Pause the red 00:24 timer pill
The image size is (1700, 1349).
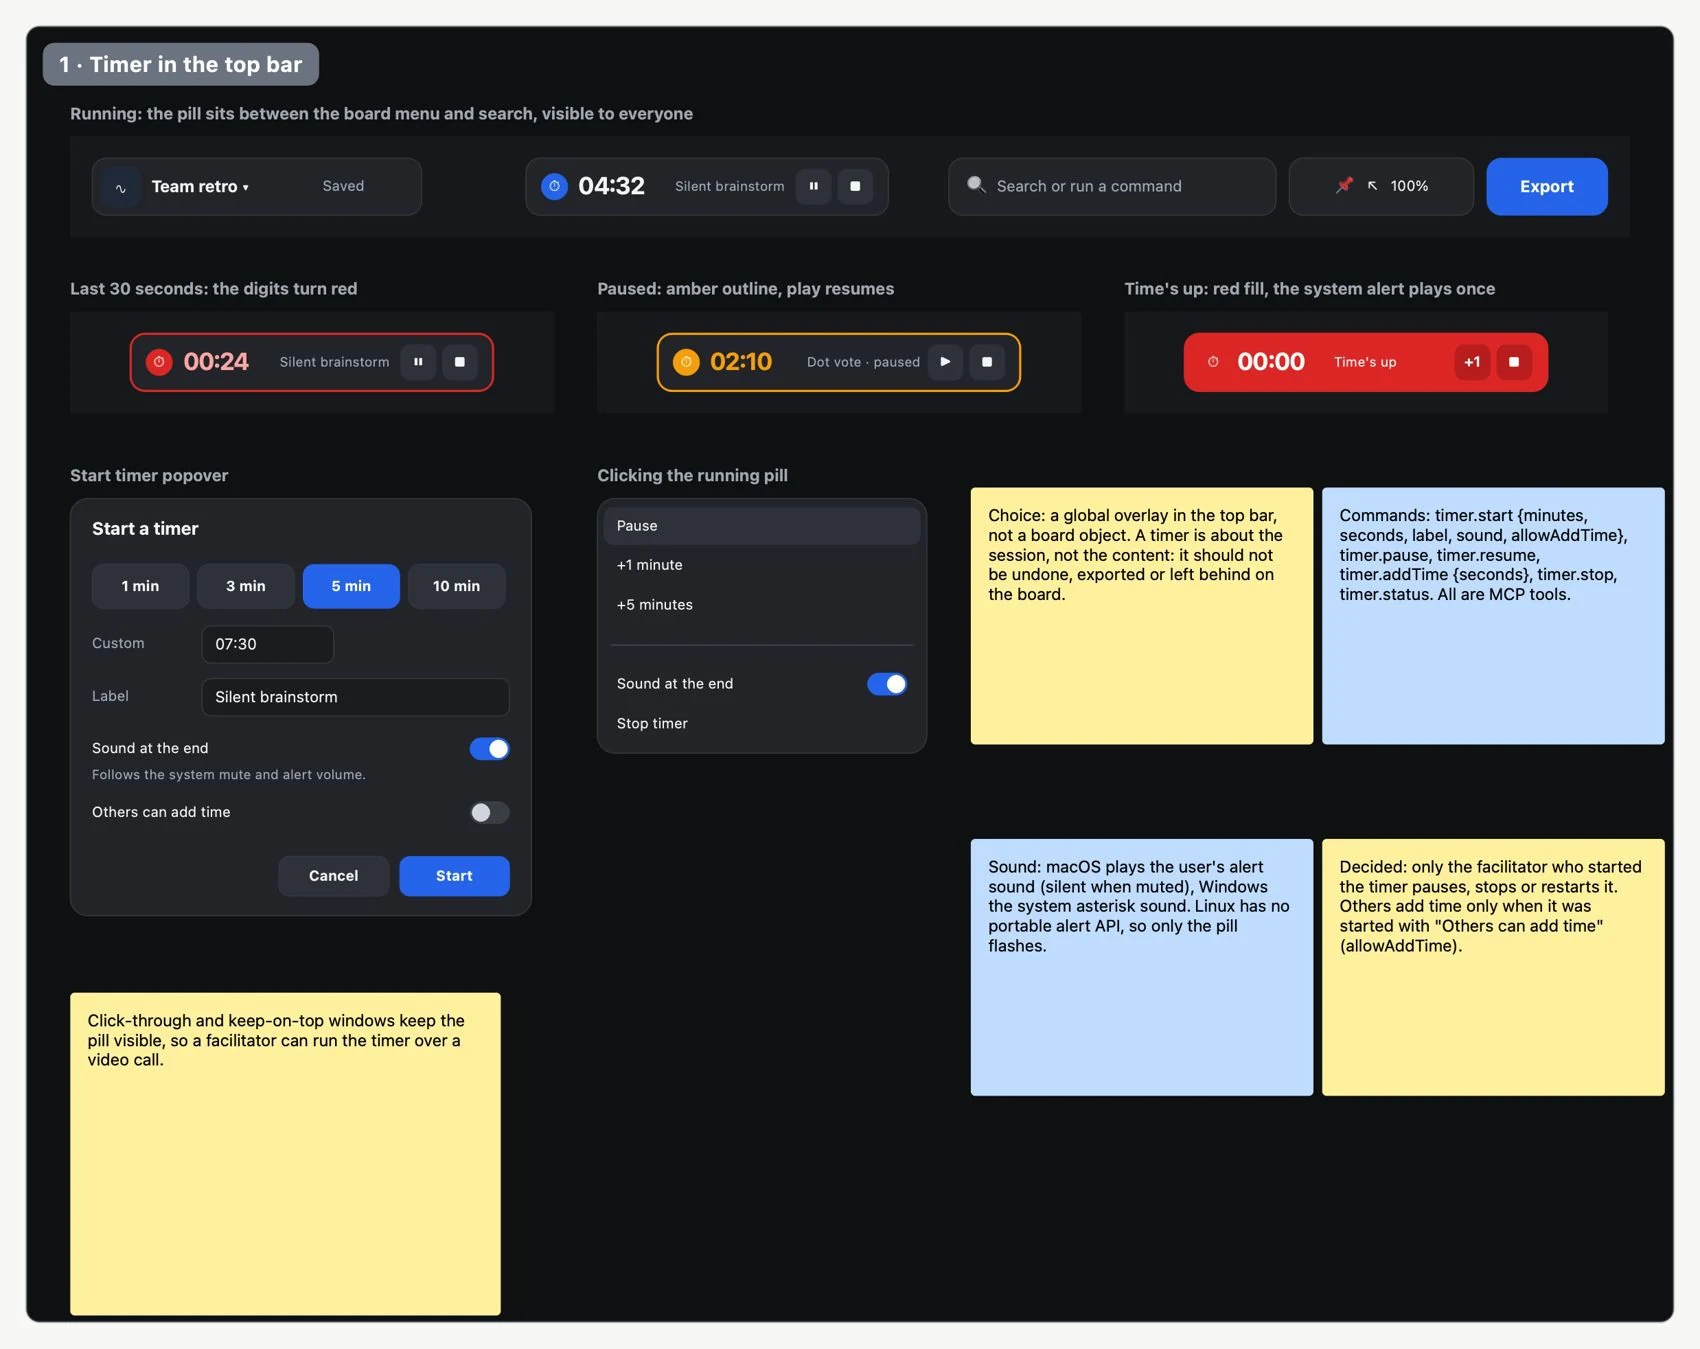pyautogui.click(x=418, y=362)
